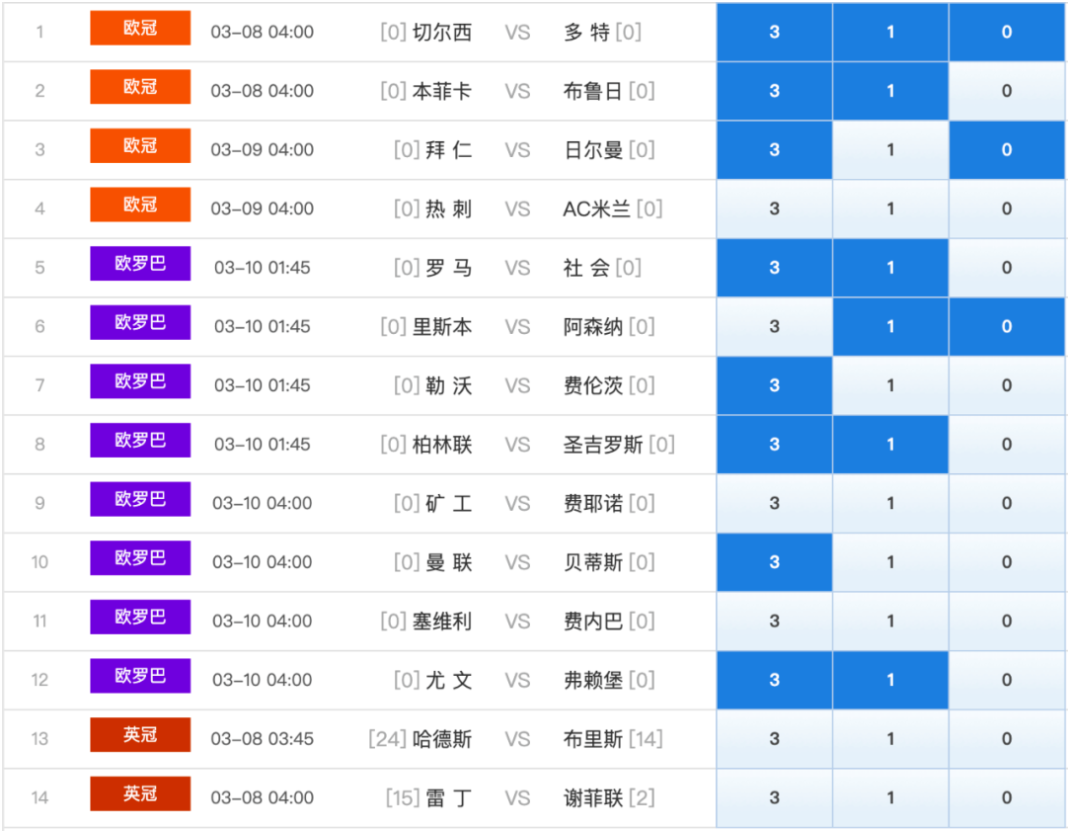Image resolution: width=1069 pixels, height=832 pixels.
Task: Select option 3 for 雷丁 vs 谢菲联
Action: (x=774, y=798)
